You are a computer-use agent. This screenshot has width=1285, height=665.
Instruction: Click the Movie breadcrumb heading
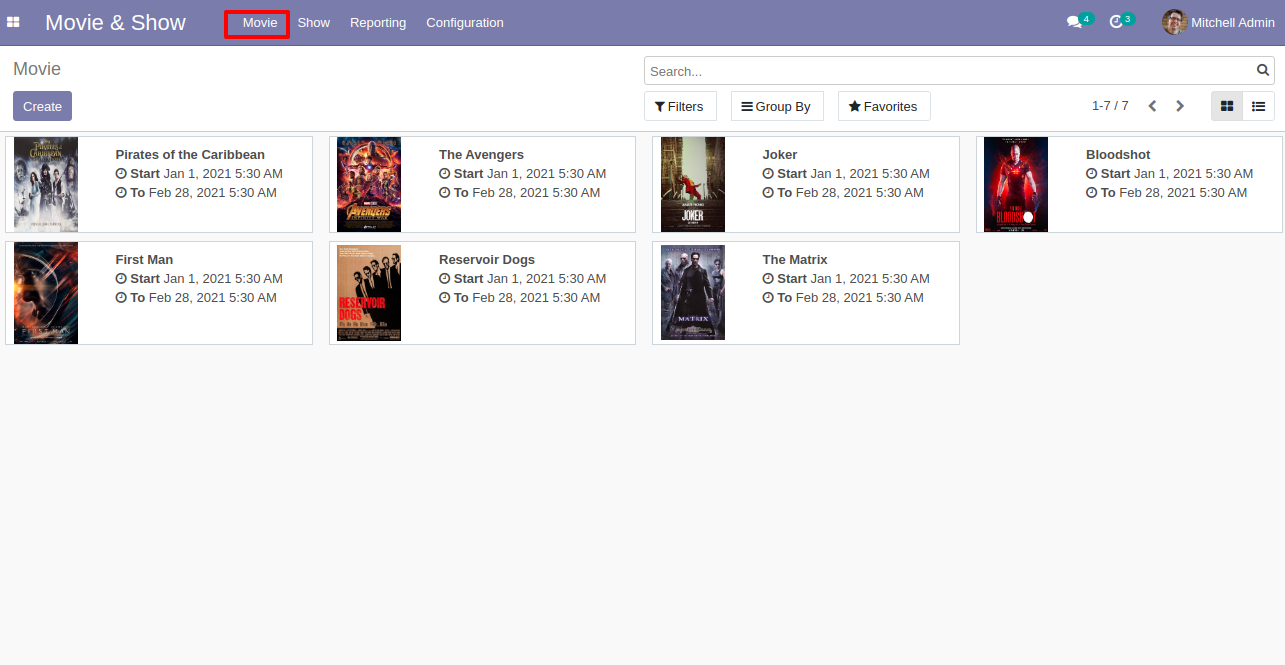tap(37, 69)
